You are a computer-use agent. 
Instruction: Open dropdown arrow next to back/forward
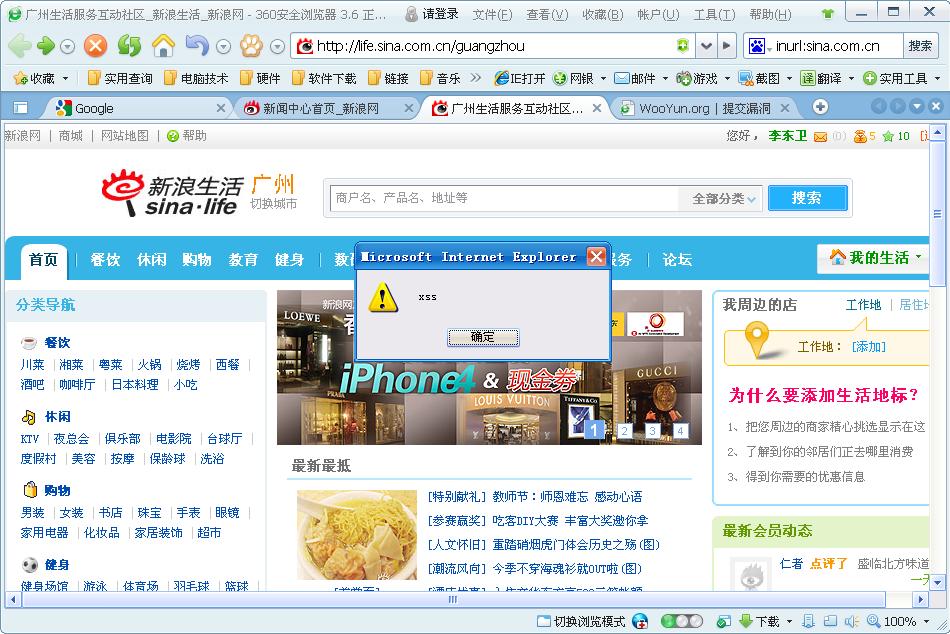click(x=67, y=46)
